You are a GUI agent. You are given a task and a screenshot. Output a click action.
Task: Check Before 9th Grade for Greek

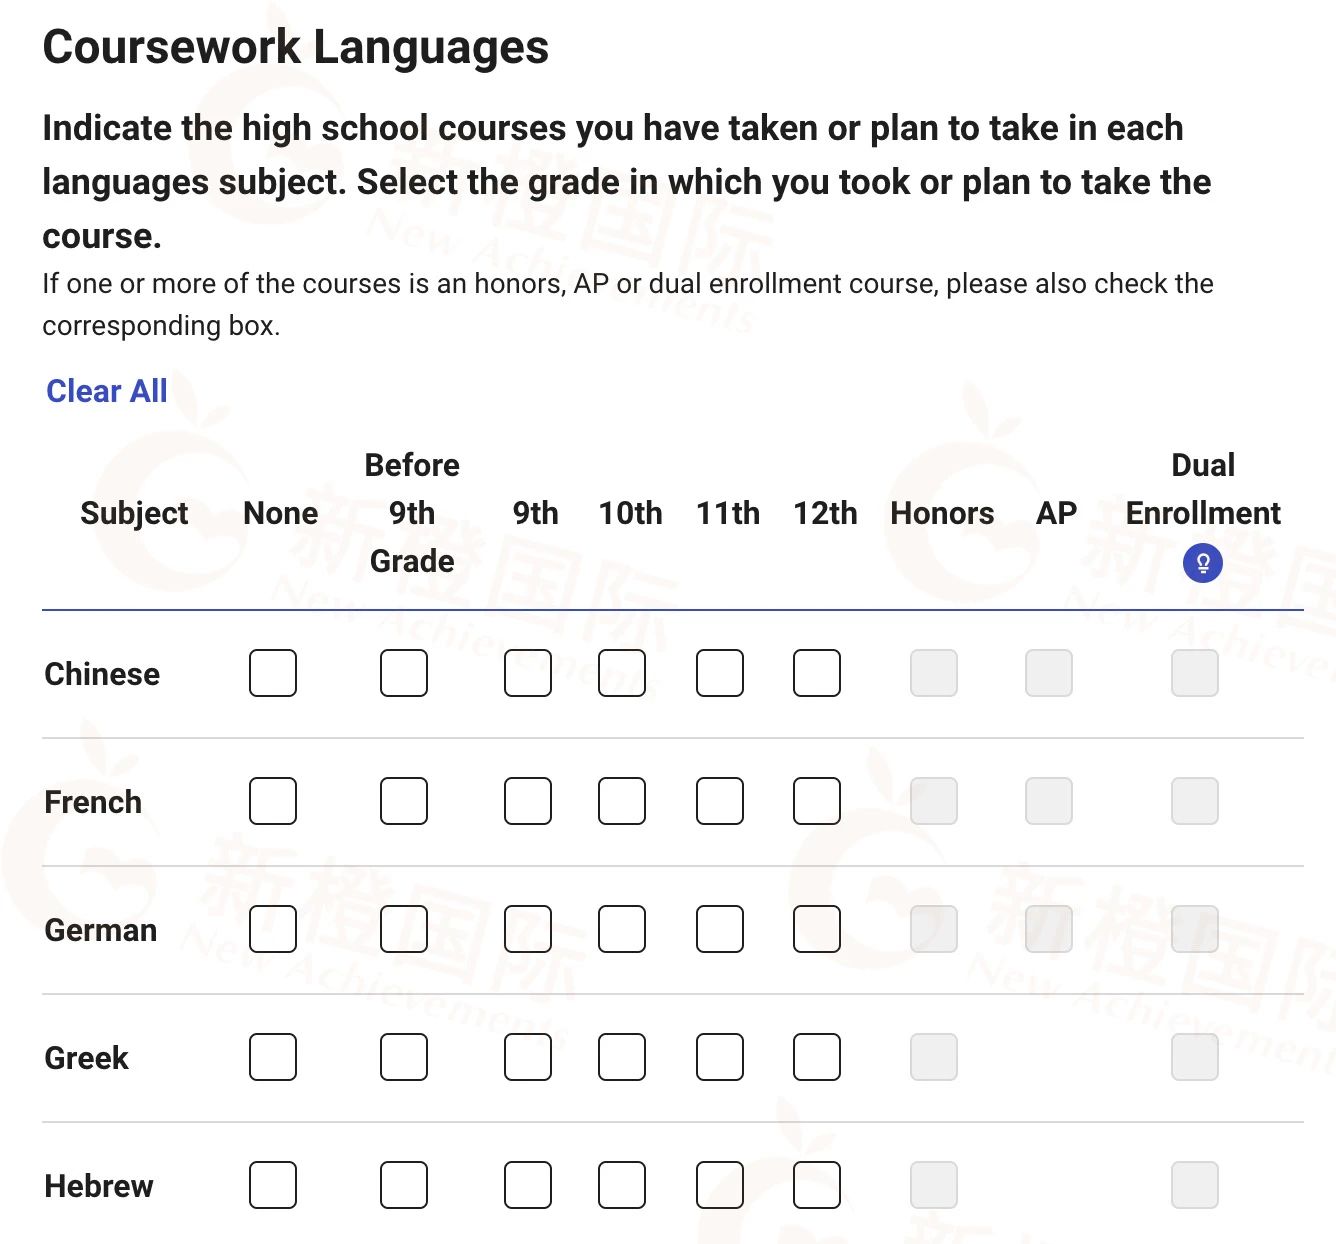pyautogui.click(x=404, y=1057)
